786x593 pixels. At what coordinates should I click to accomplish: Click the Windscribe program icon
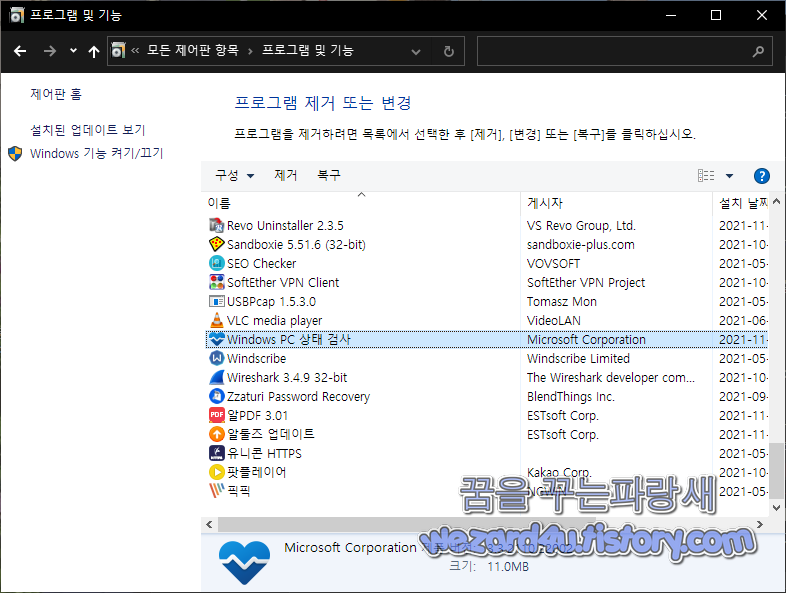click(x=216, y=358)
